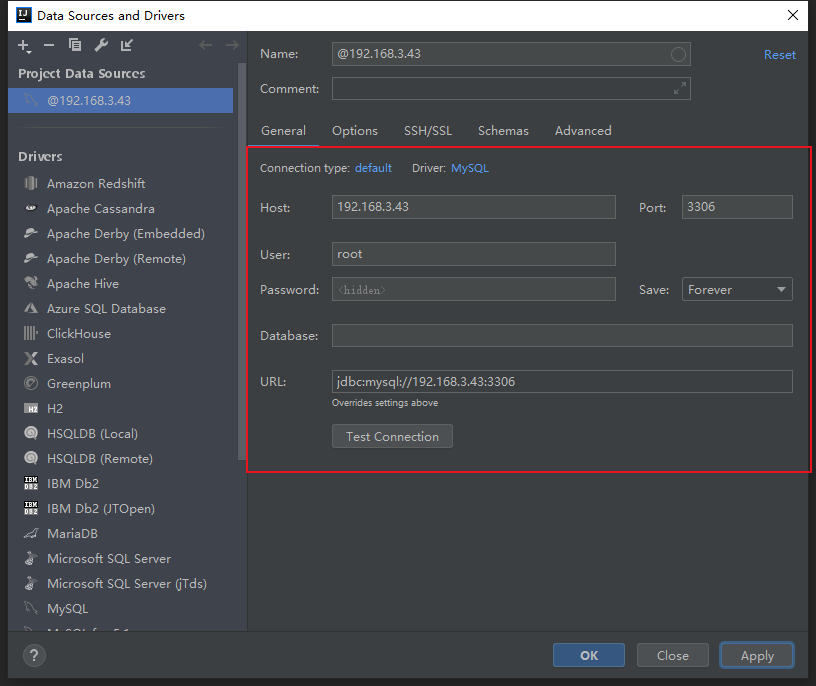
Task: Click the make global arrow icon
Action: (x=126, y=45)
